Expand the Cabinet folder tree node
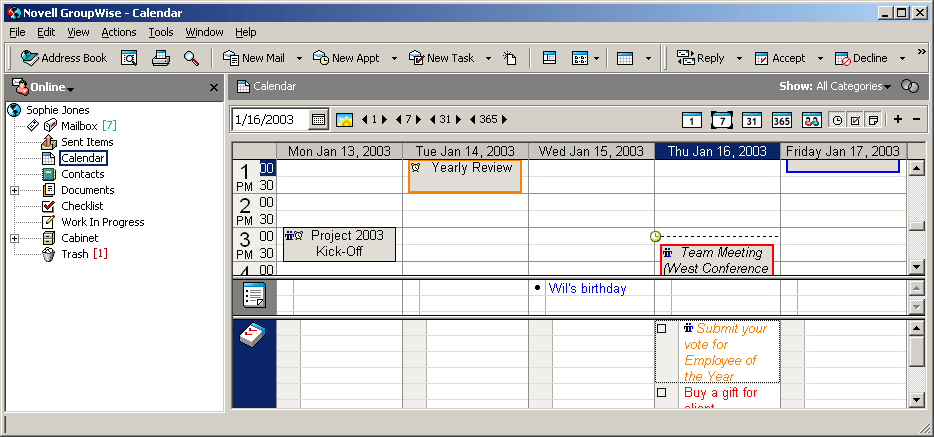Viewport: 934px width, 437px height. [x=14, y=238]
